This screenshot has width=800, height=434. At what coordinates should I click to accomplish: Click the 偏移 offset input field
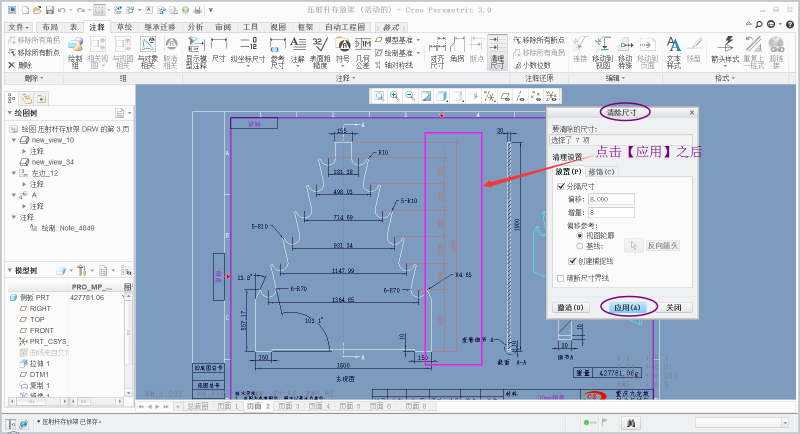click(x=611, y=199)
